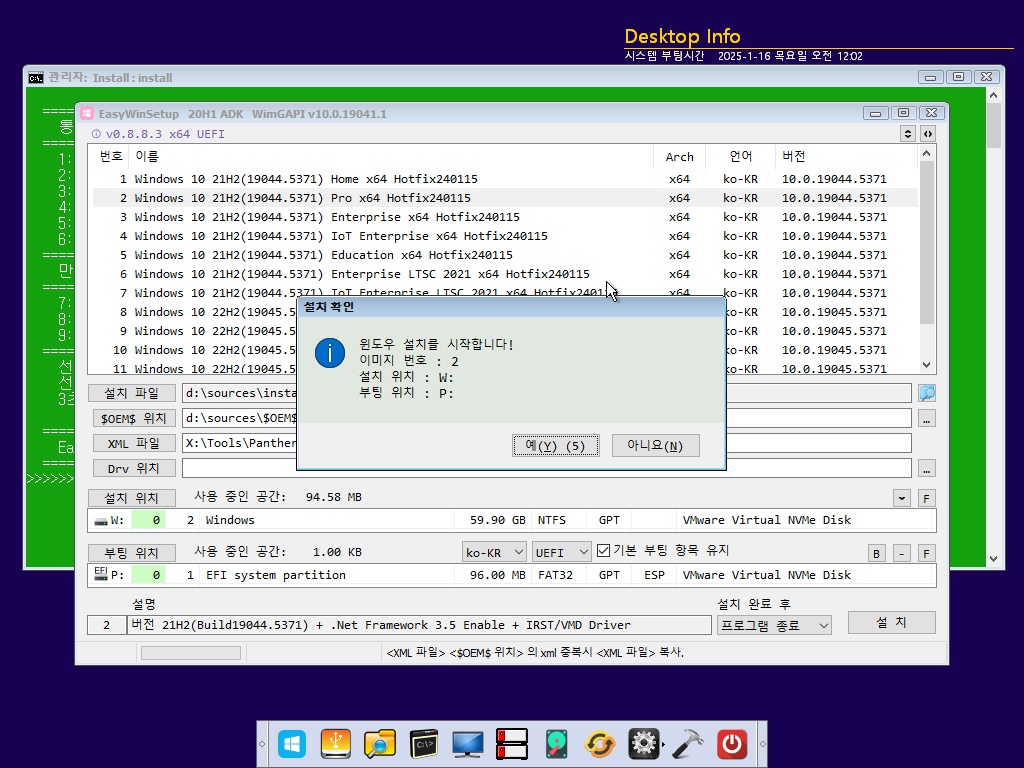The width and height of the screenshot is (1024, 768).
Task: Select row 5 Windows 10 21H2 Education x64
Action: (x=505, y=255)
